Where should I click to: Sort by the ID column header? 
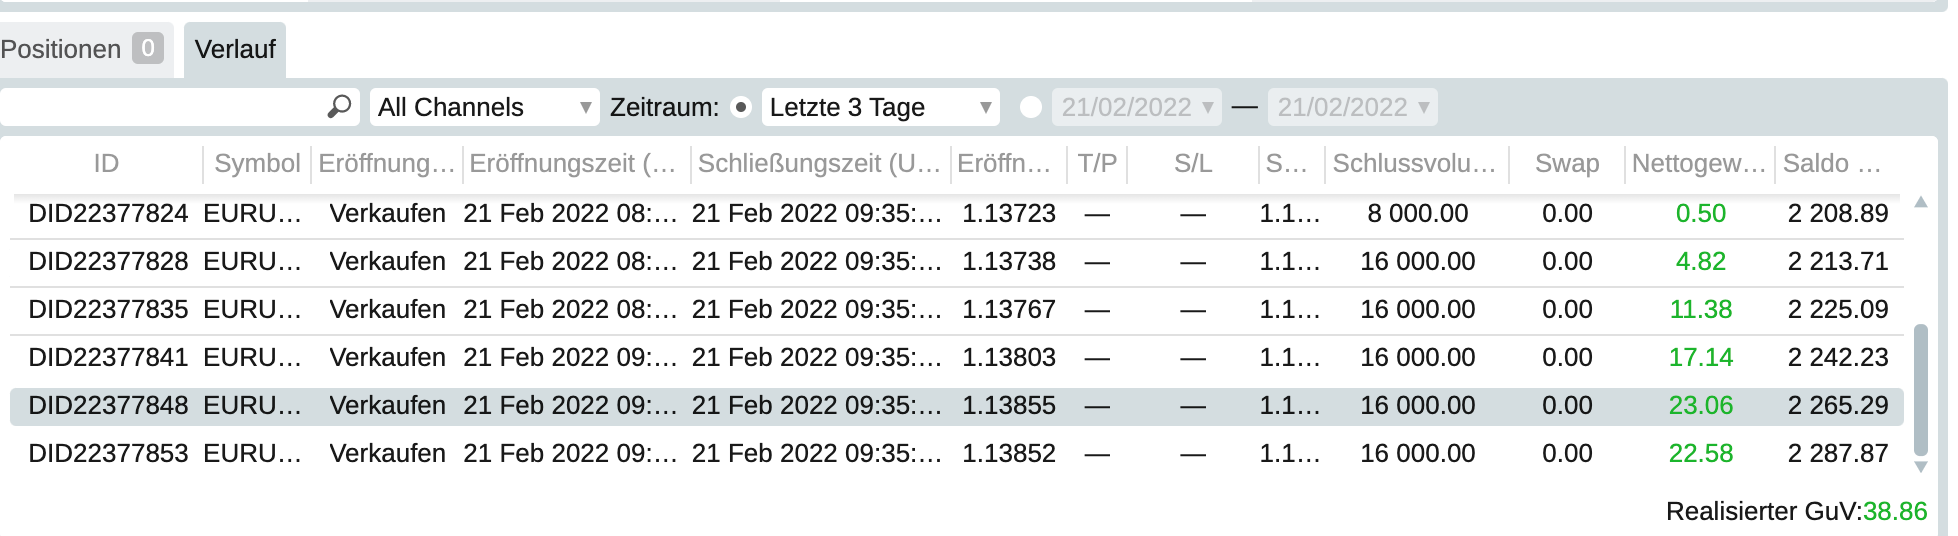point(106,163)
